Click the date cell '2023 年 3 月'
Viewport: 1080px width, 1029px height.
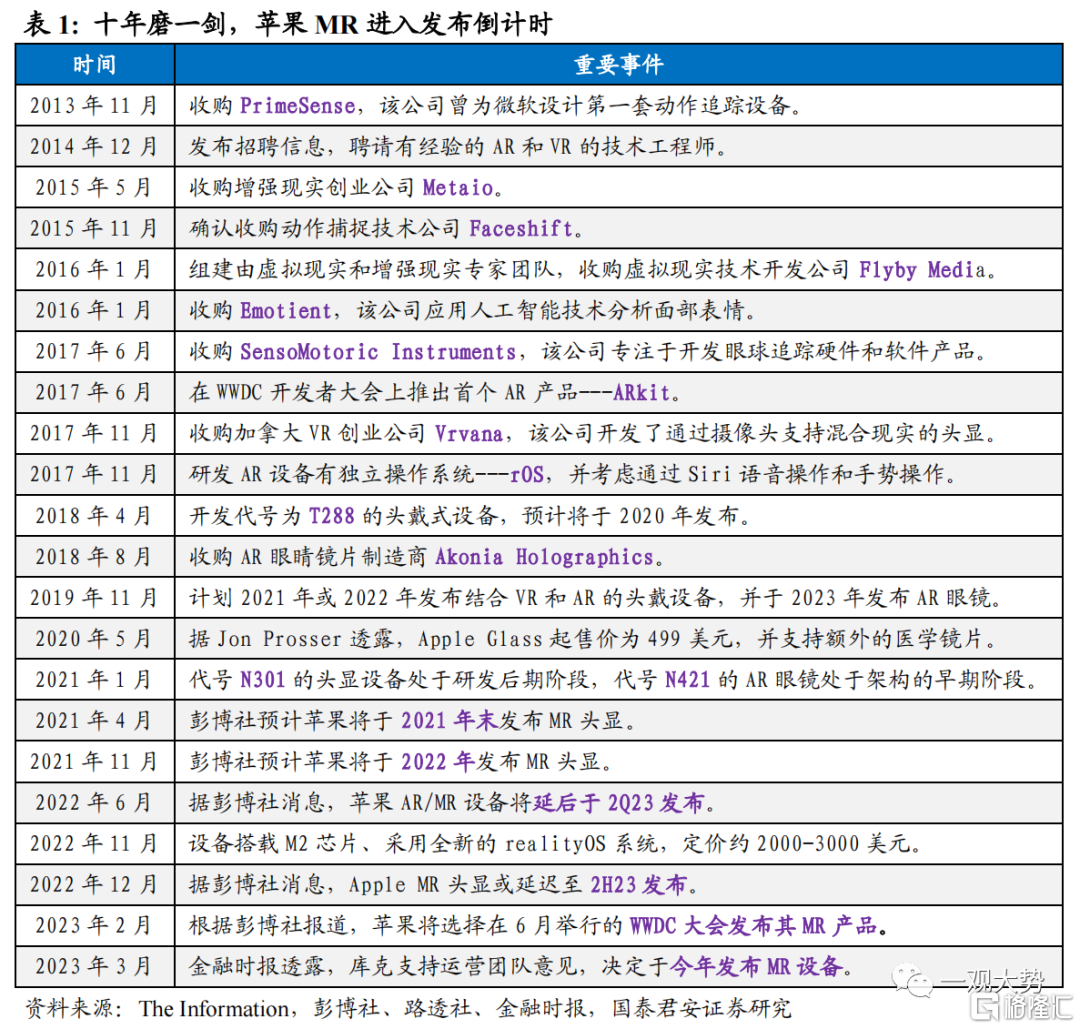(x=94, y=967)
